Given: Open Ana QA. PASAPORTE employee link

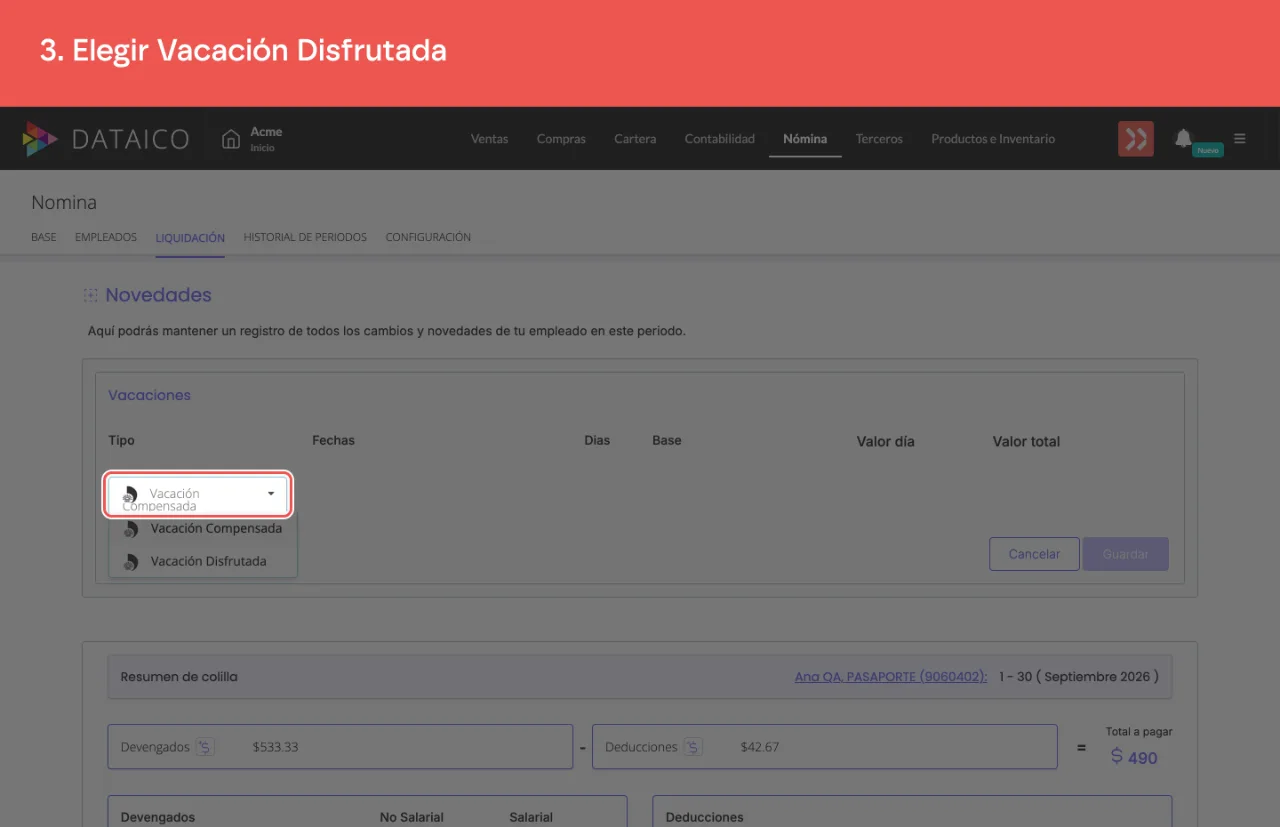Looking at the screenshot, I should [891, 677].
